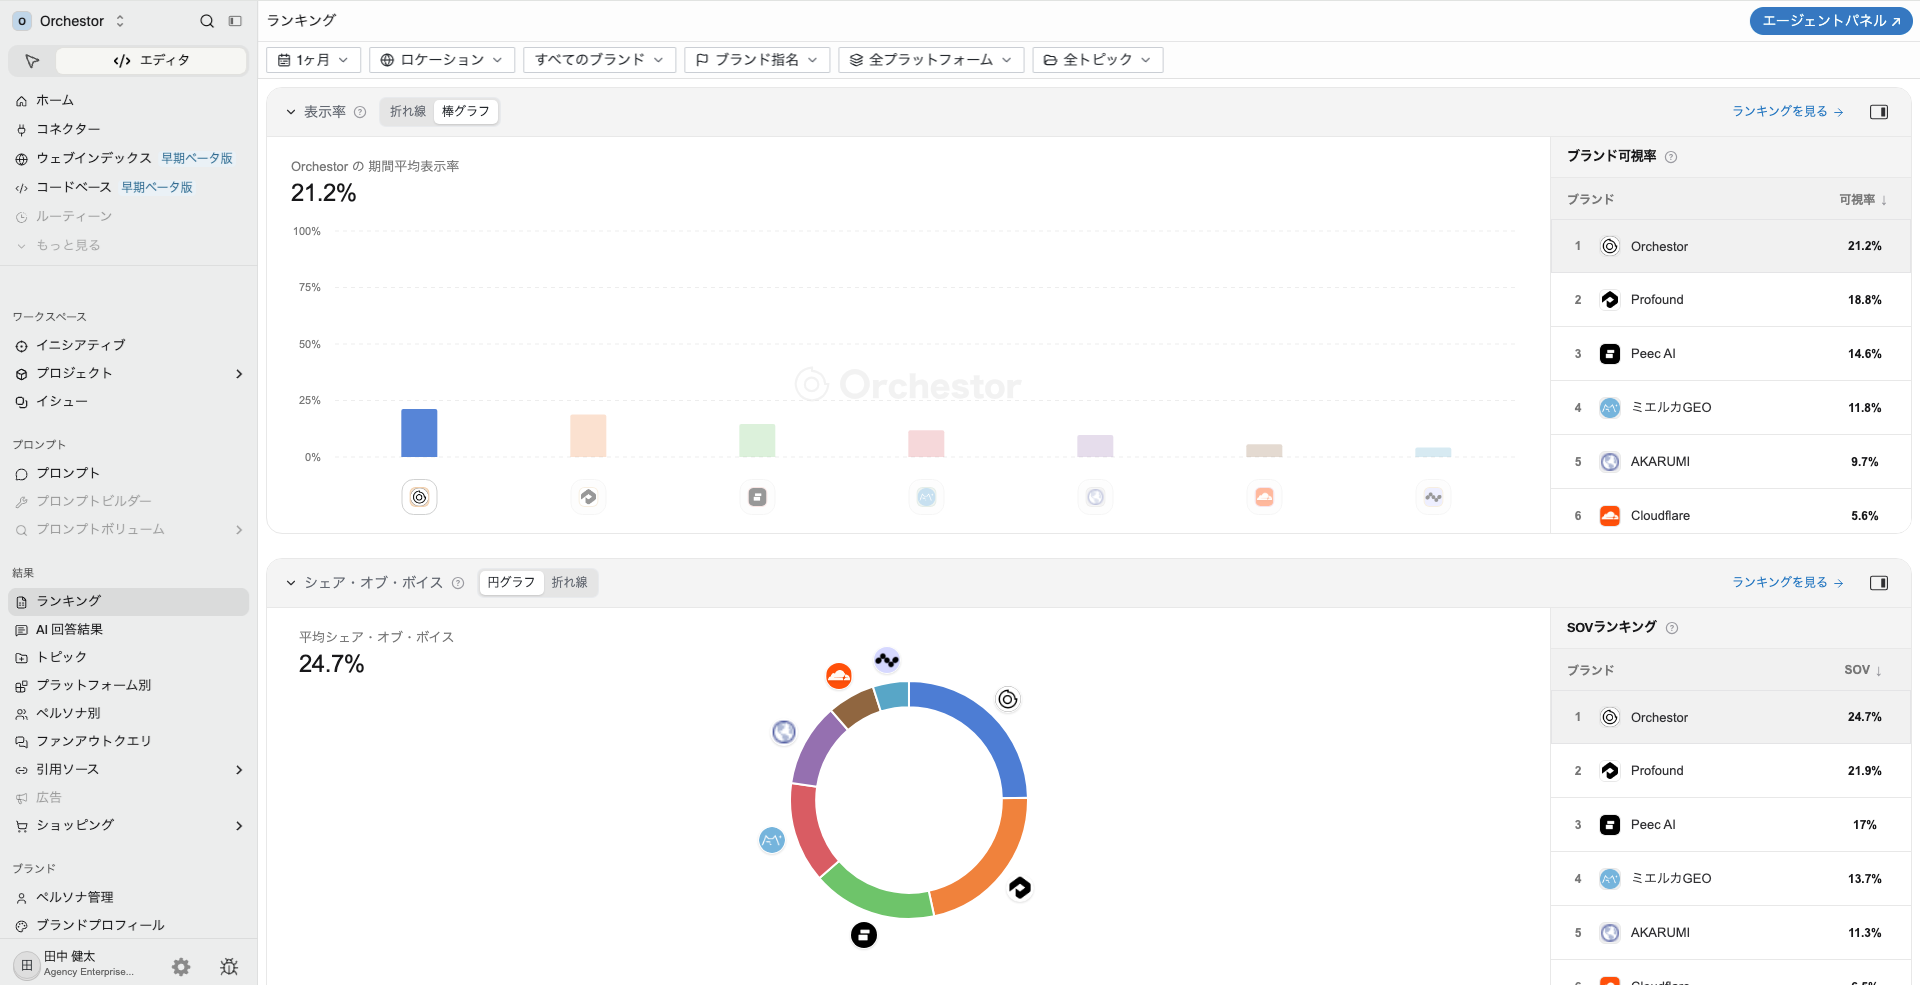This screenshot has height=985, width=1920.
Task: Open the ロケーション filter dropdown
Action: pyautogui.click(x=442, y=60)
